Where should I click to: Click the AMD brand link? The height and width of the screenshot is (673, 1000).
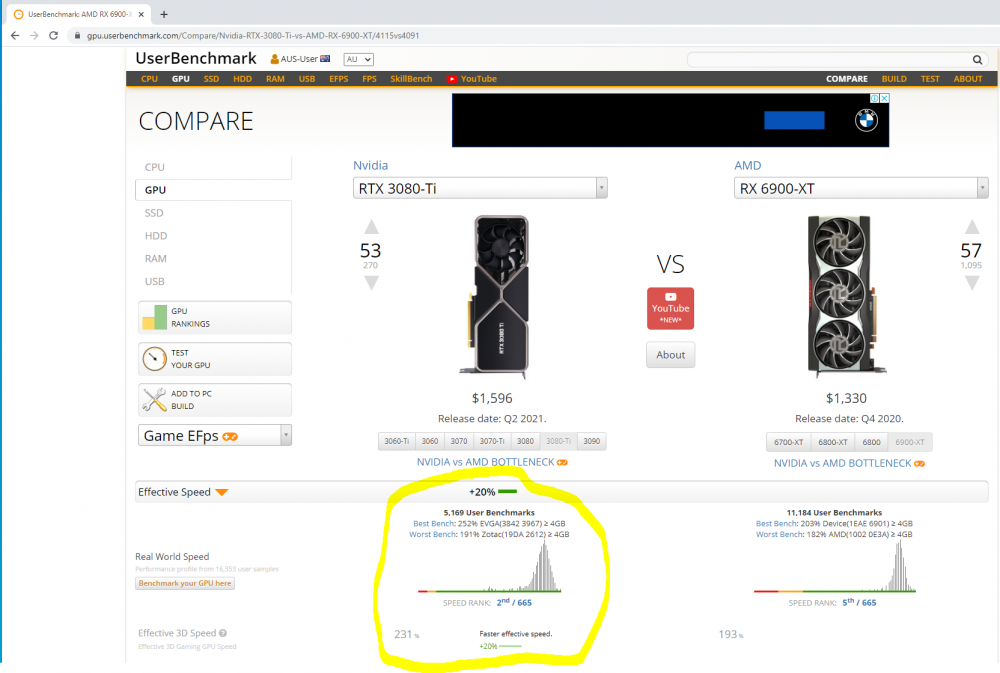point(747,165)
